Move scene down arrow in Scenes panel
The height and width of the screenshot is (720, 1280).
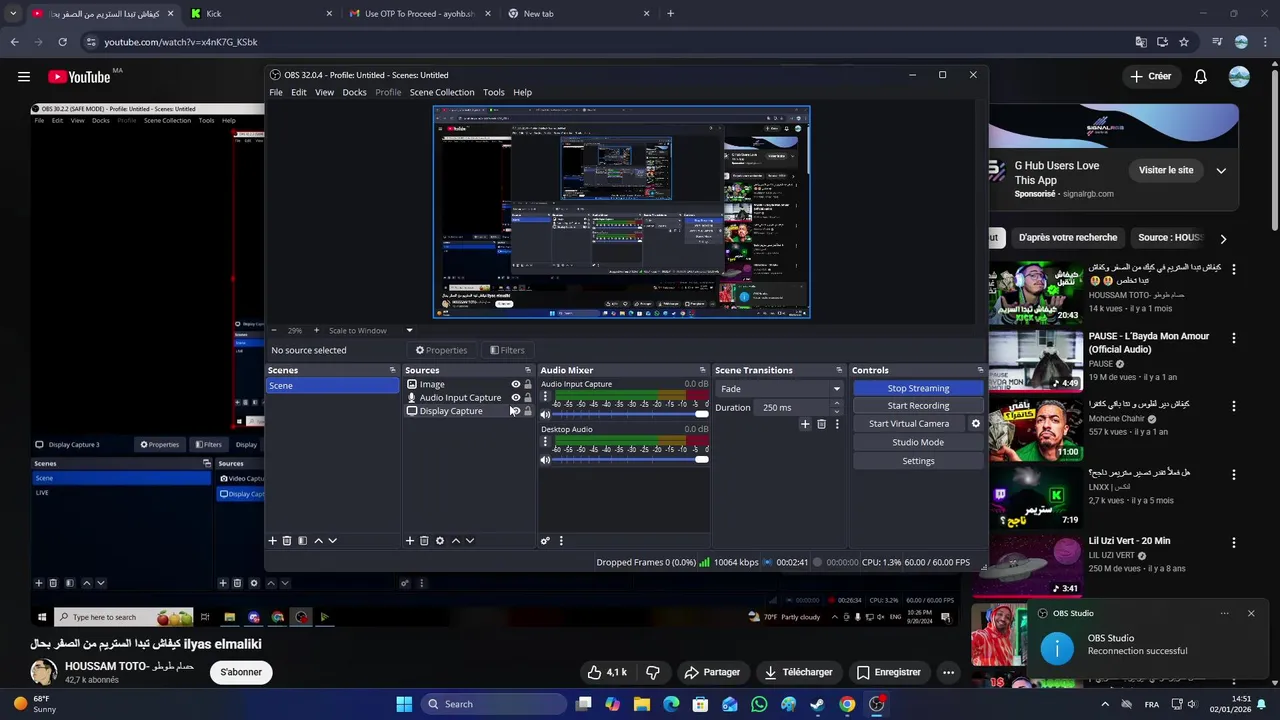point(333,541)
